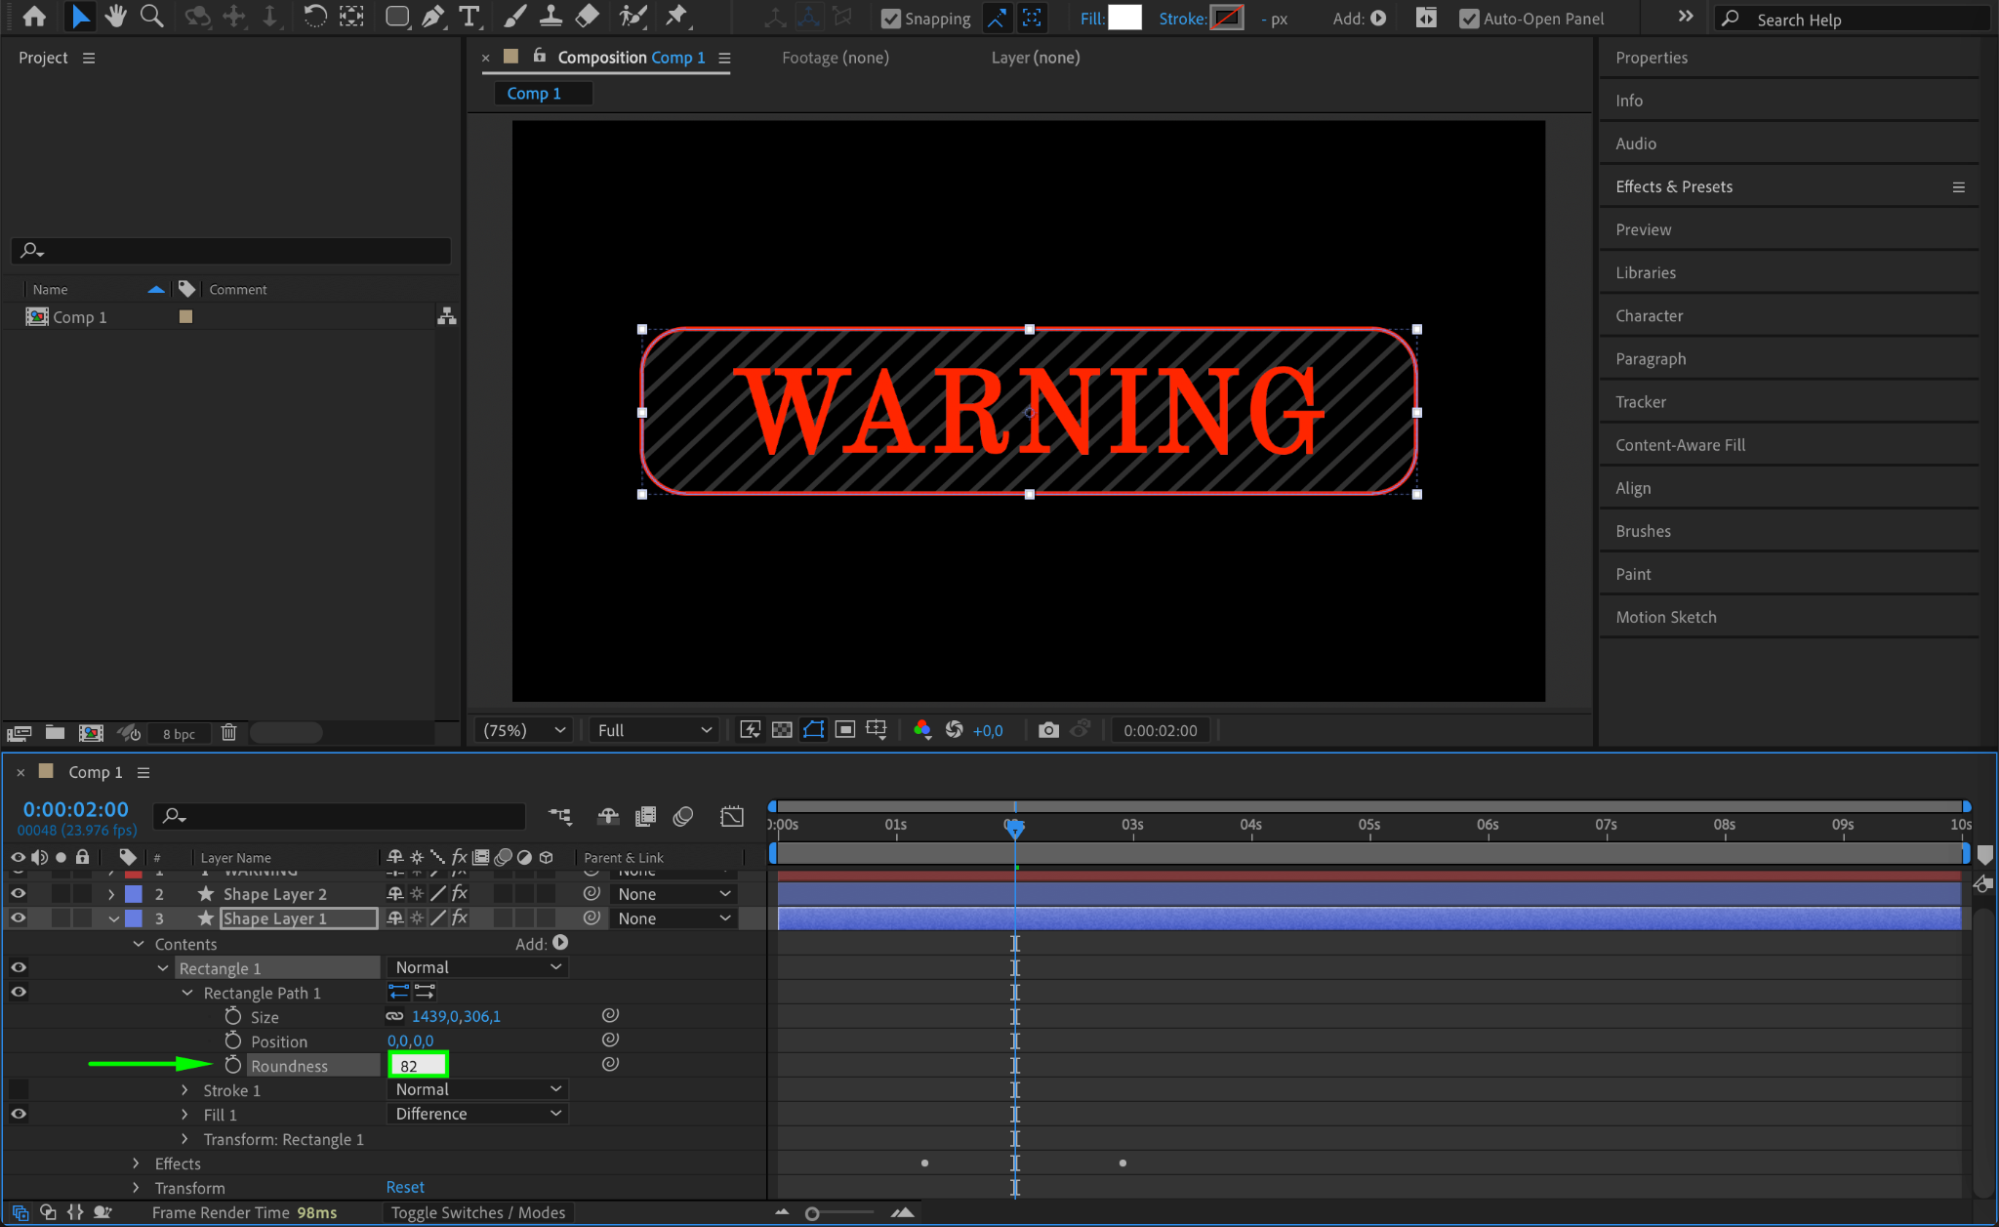Select the Pen tool
The width and height of the screenshot is (1999, 1227).
click(433, 16)
